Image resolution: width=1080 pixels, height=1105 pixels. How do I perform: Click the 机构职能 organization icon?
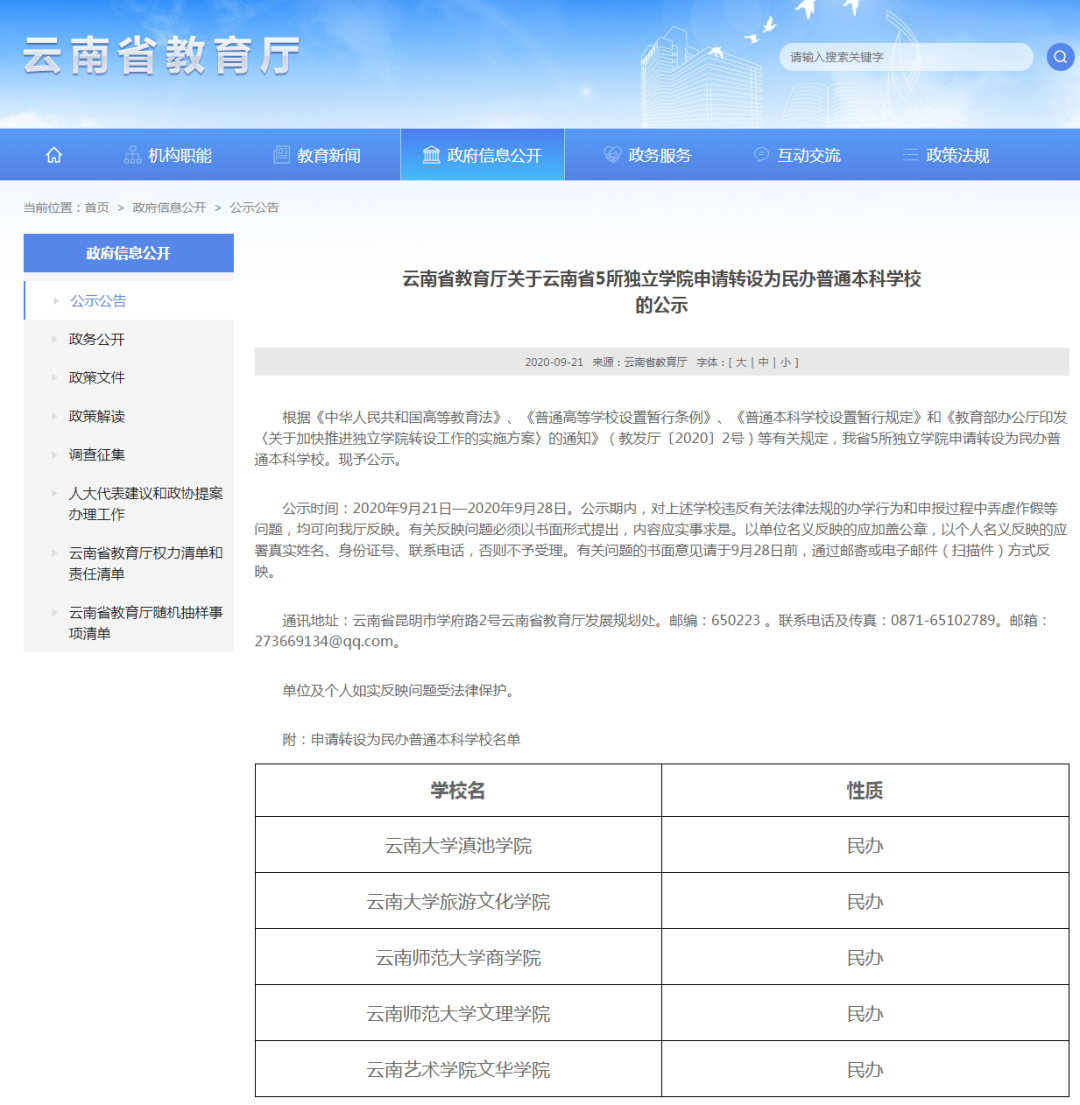coord(132,155)
